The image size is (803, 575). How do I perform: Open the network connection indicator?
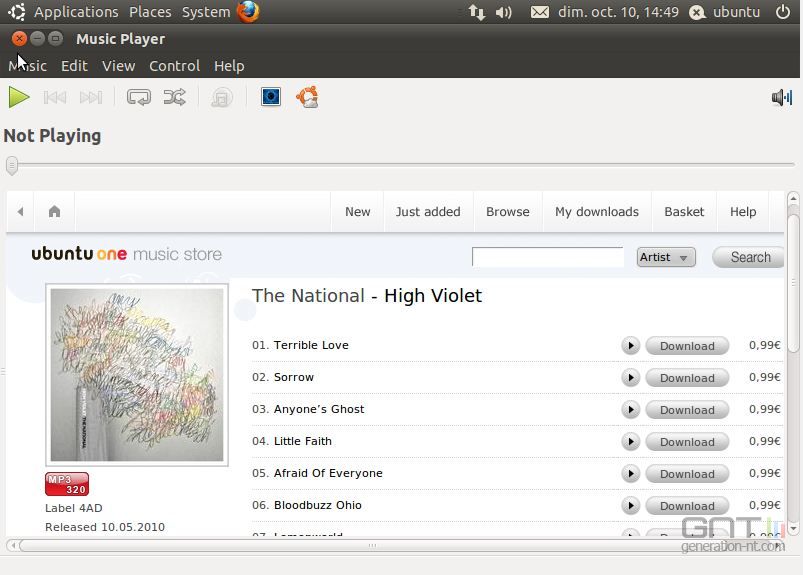pos(476,12)
